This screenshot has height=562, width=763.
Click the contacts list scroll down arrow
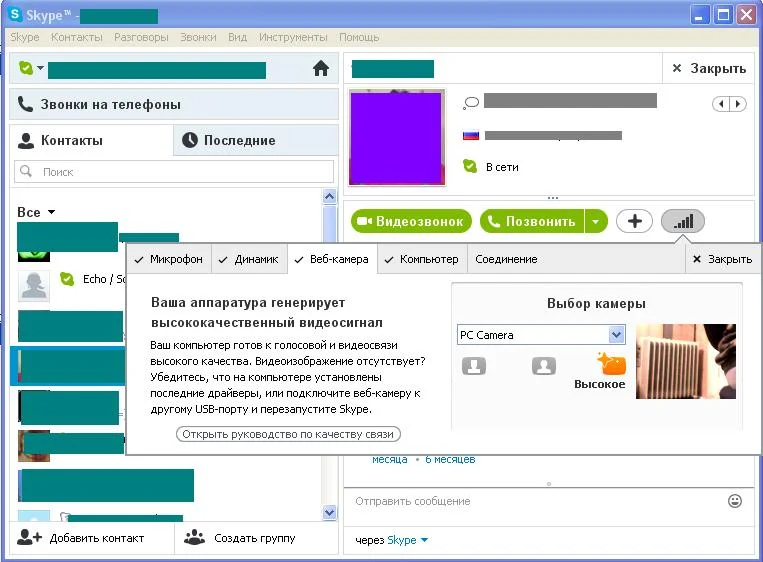click(x=329, y=512)
